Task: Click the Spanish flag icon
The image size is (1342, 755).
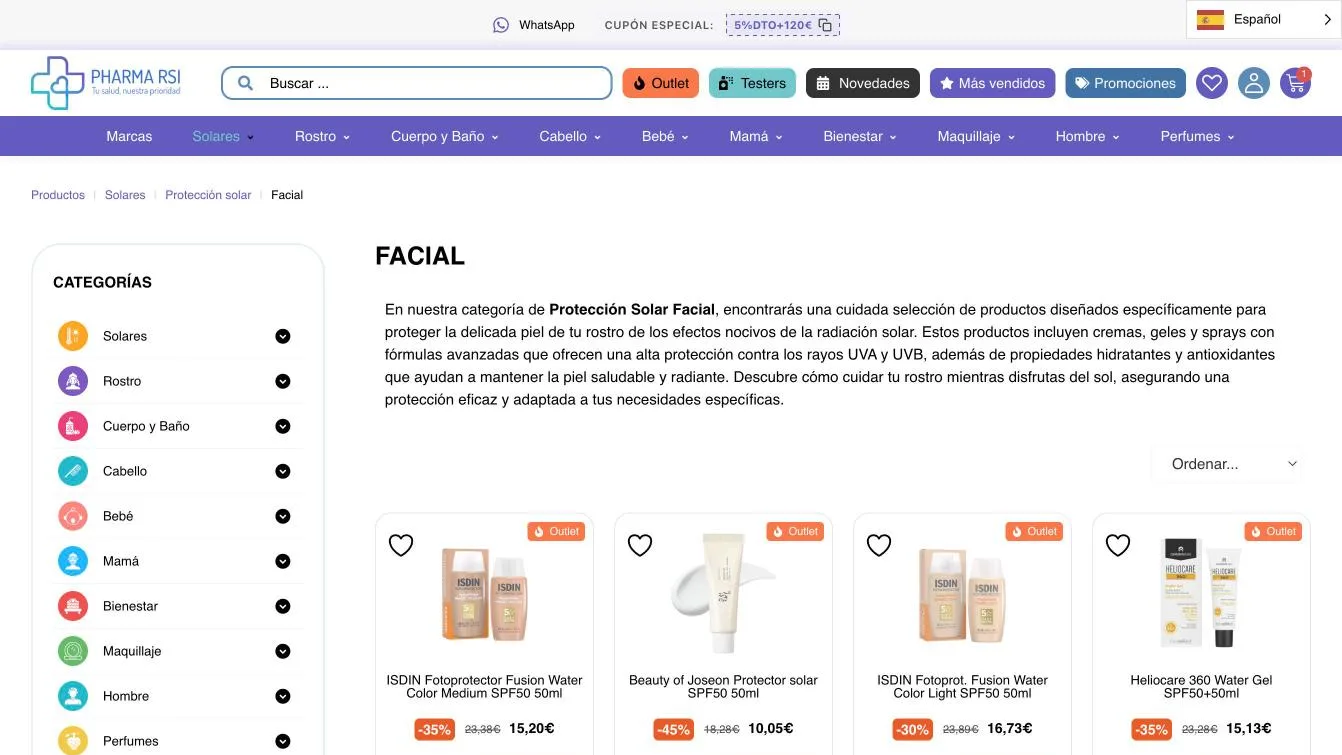Action: [x=1210, y=19]
